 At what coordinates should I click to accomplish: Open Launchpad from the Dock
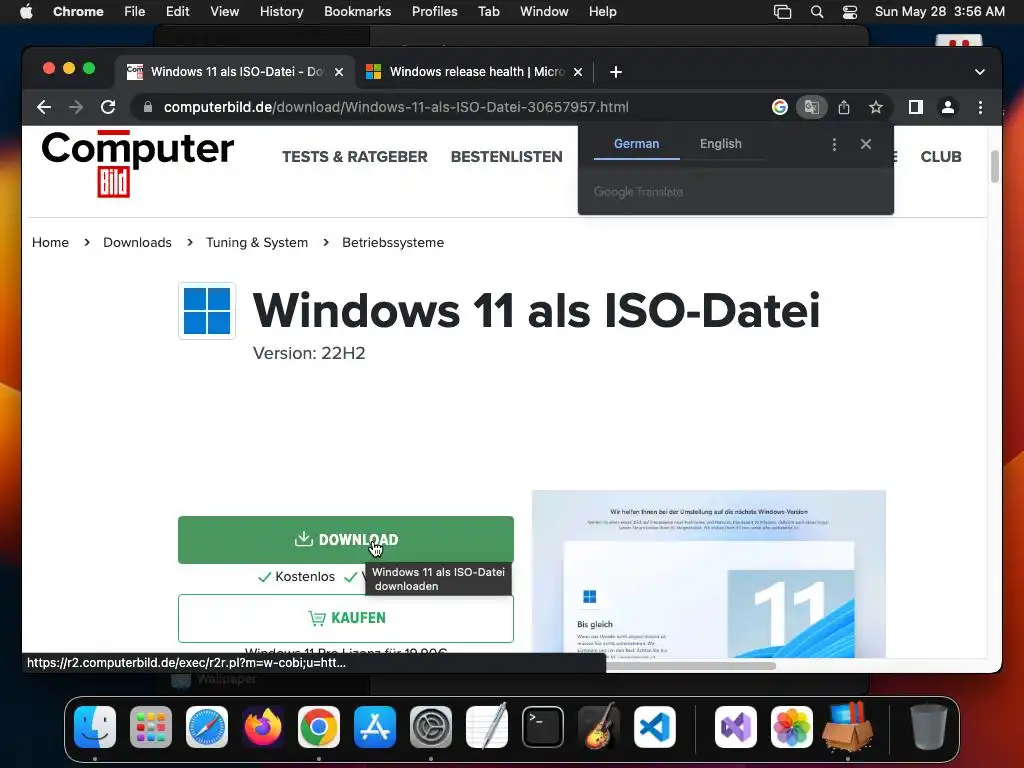151,727
